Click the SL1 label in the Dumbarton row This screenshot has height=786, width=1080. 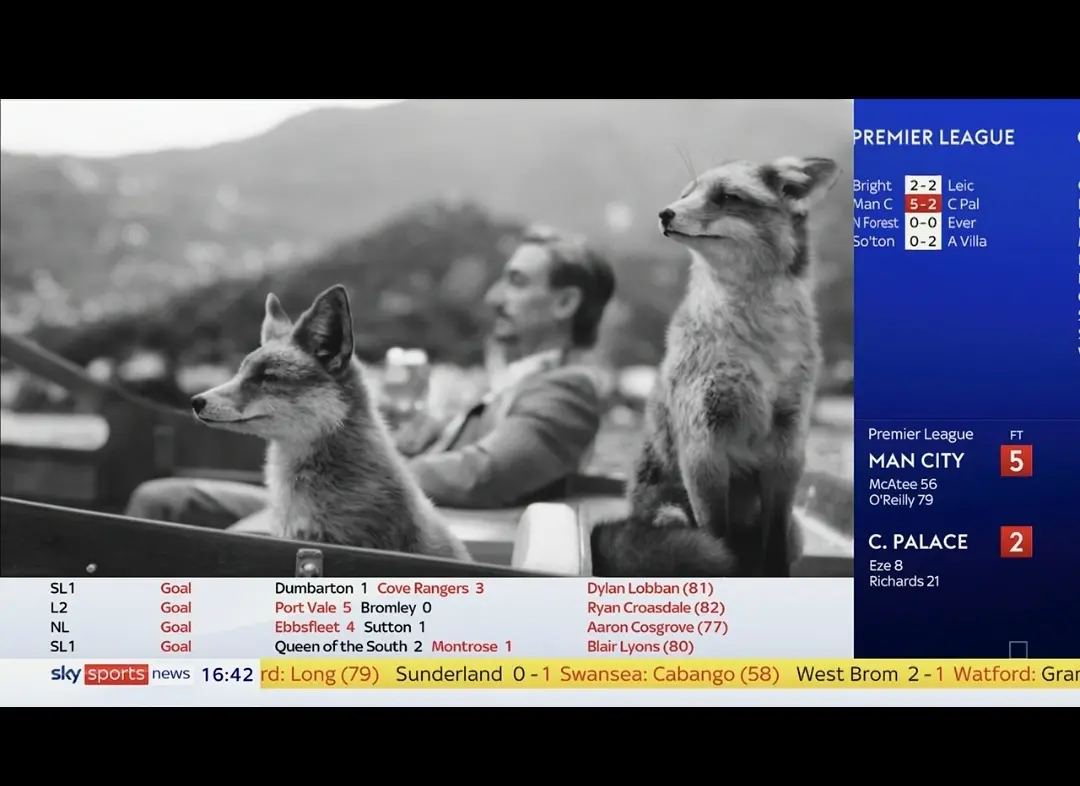63,588
